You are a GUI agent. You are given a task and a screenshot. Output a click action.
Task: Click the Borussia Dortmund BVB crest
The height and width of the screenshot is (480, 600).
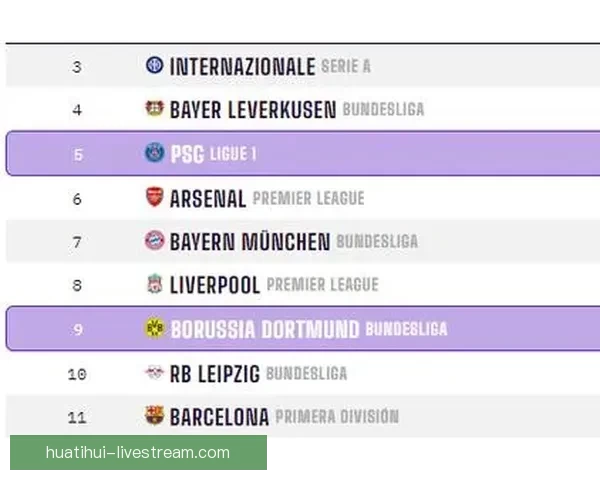[154, 329]
